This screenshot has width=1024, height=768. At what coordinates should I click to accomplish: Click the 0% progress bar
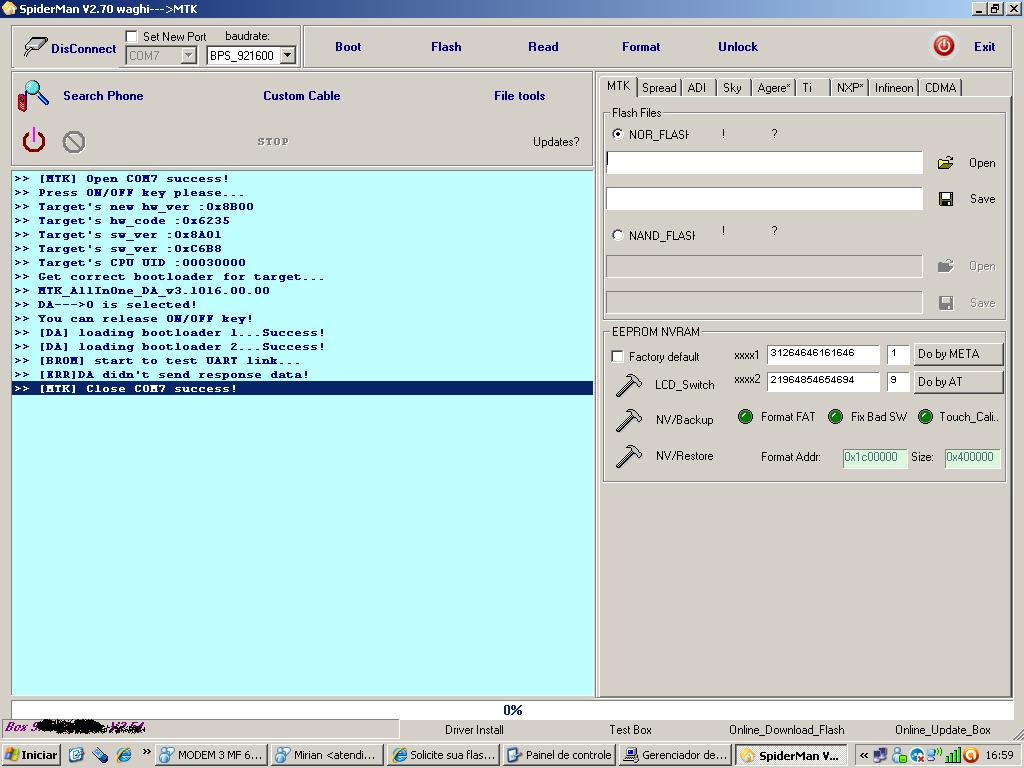tap(512, 709)
